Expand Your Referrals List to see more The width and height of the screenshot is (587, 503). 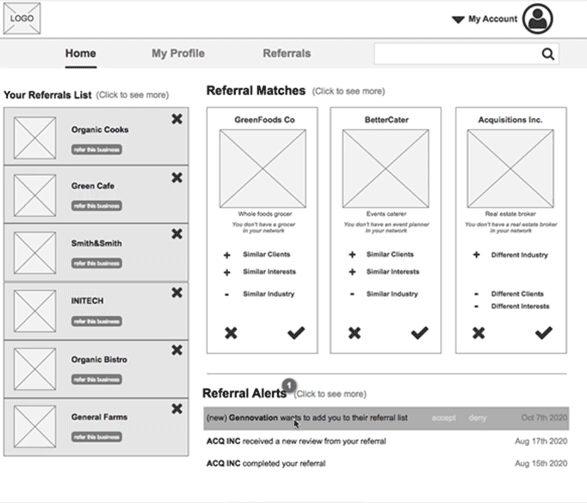[x=133, y=95]
